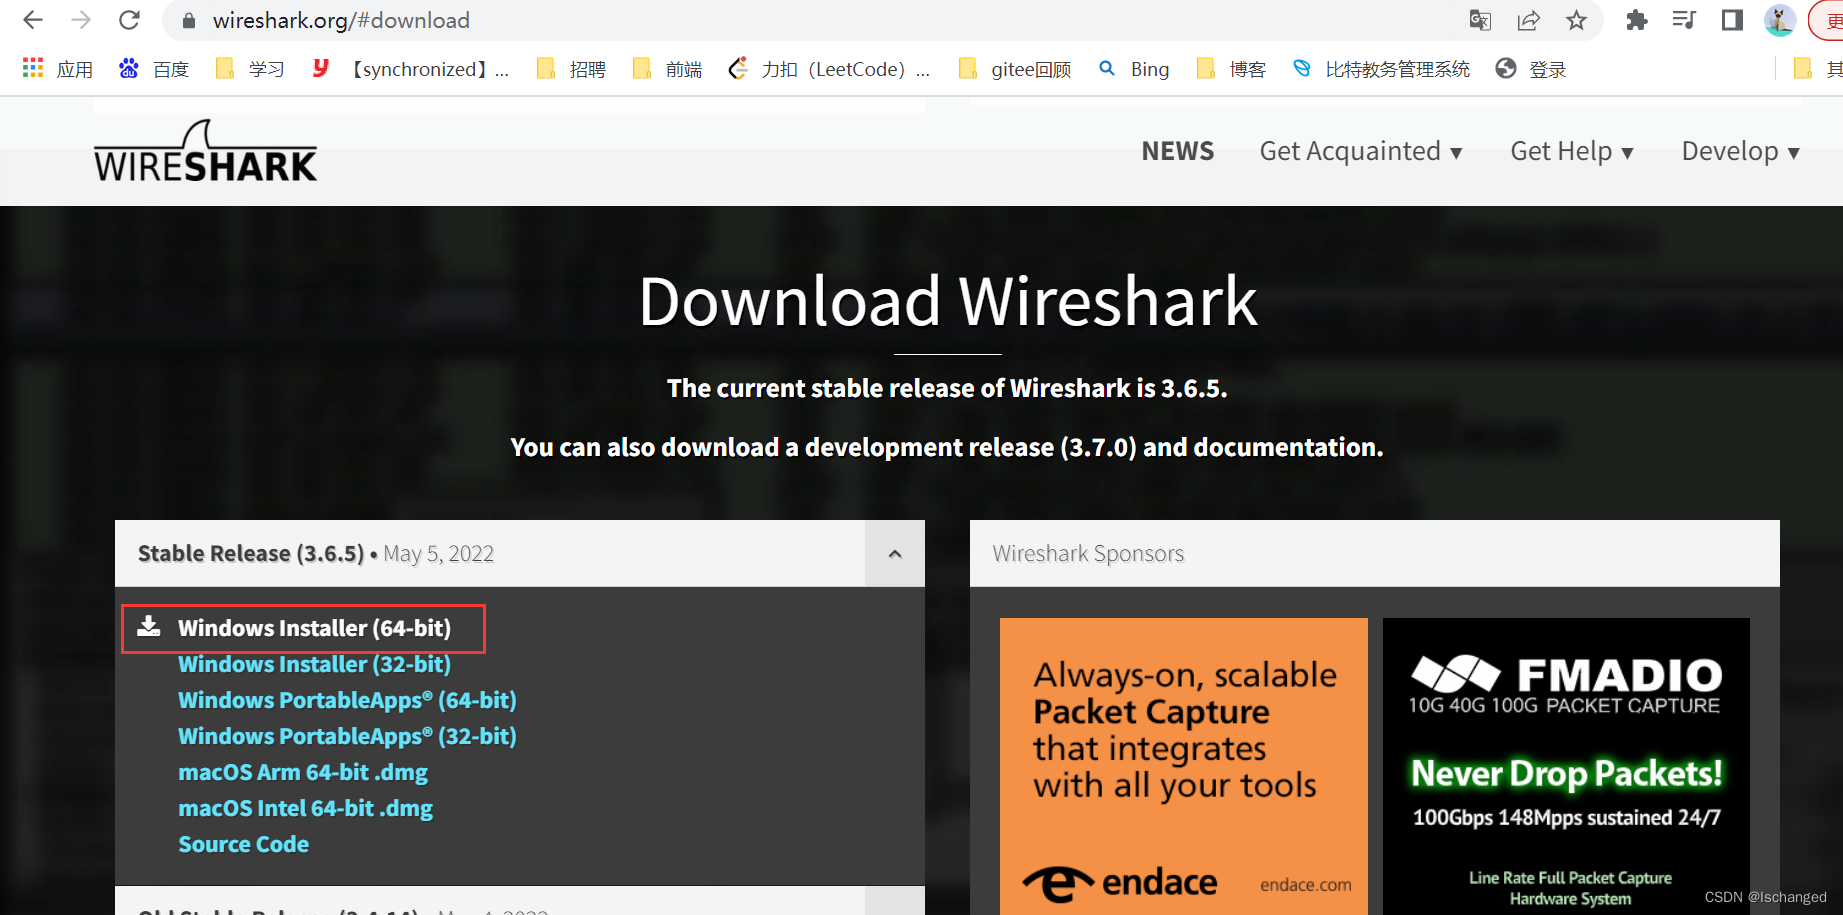Click the Wireshark shark fin logo
The height and width of the screenshot is (915, 1843).
pos(205,152)
